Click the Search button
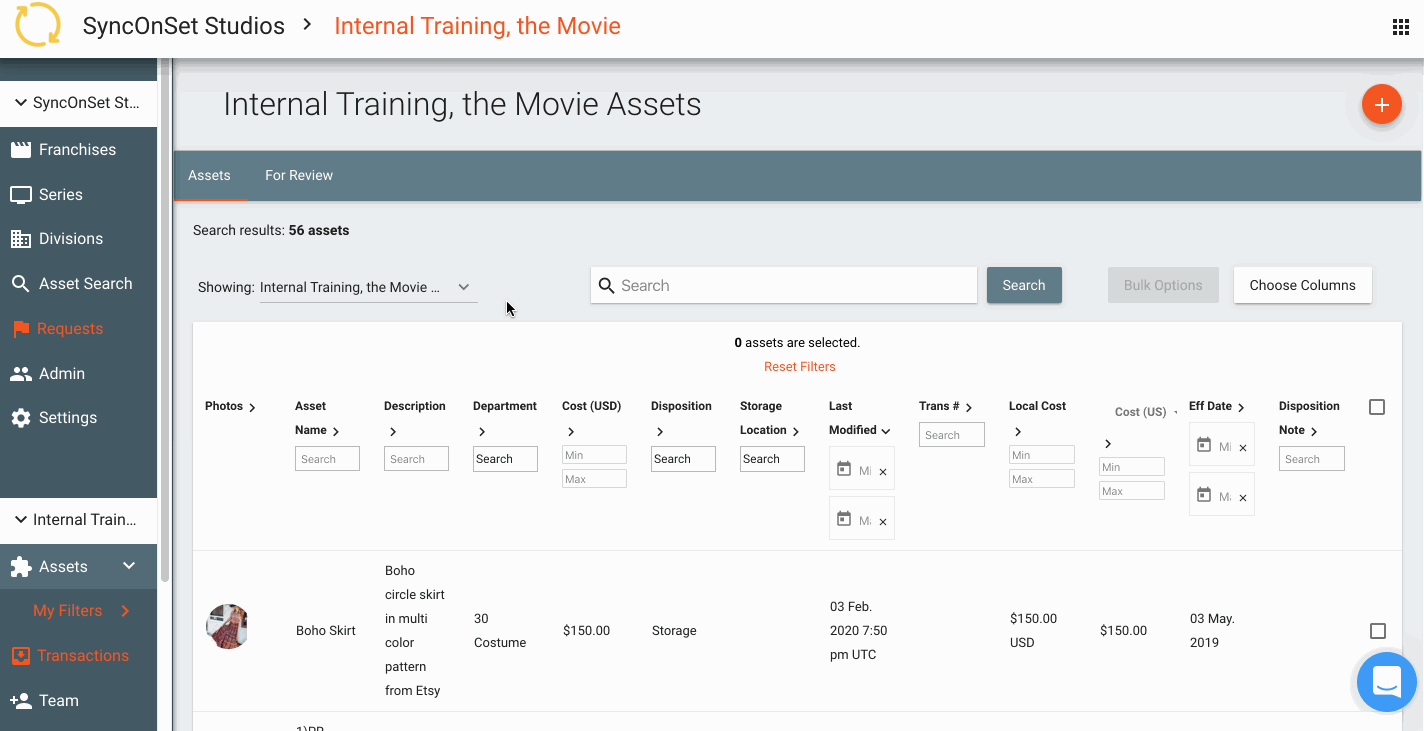 coord(1024,285)
